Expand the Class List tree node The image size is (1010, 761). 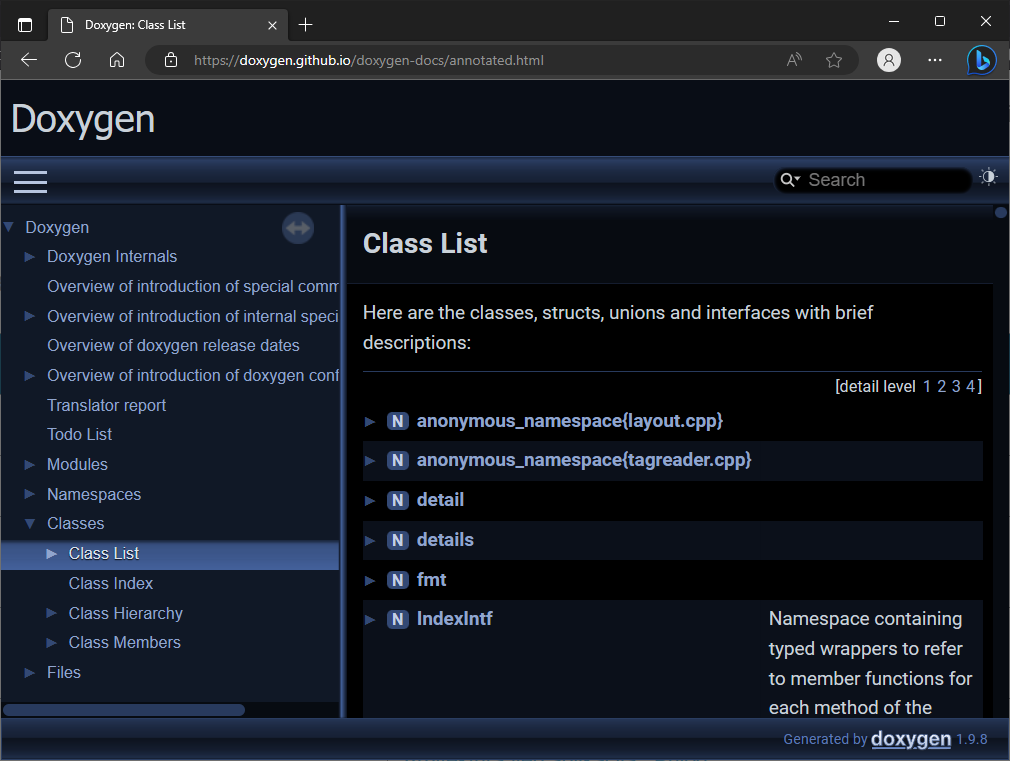tap(52, 554)
